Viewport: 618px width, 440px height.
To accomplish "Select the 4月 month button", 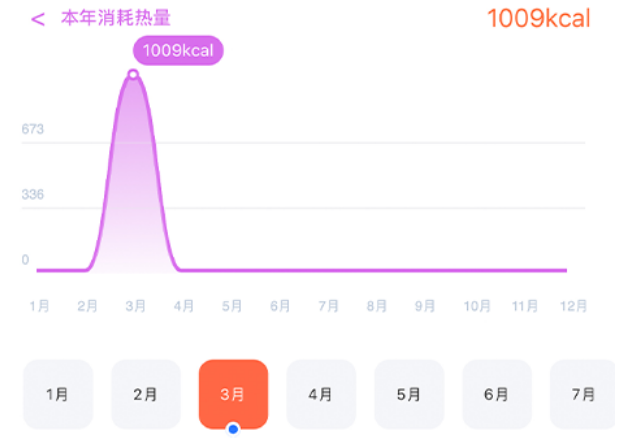I will click(x=321, y=394).
